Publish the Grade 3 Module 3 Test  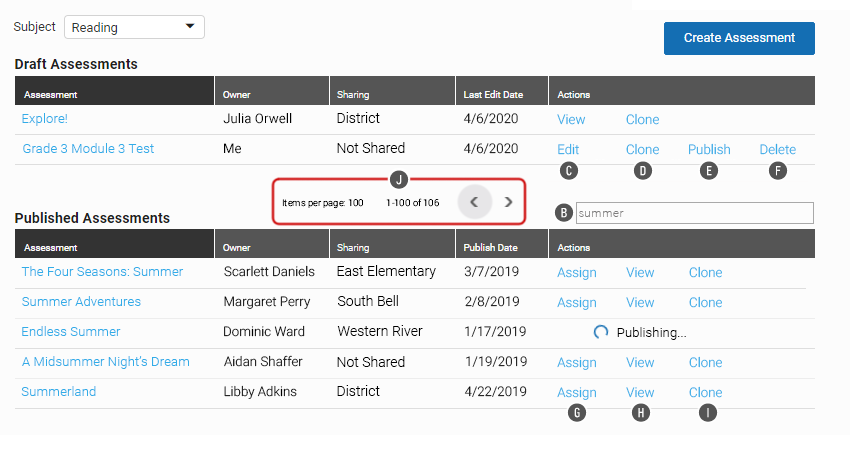click(709, 150)
